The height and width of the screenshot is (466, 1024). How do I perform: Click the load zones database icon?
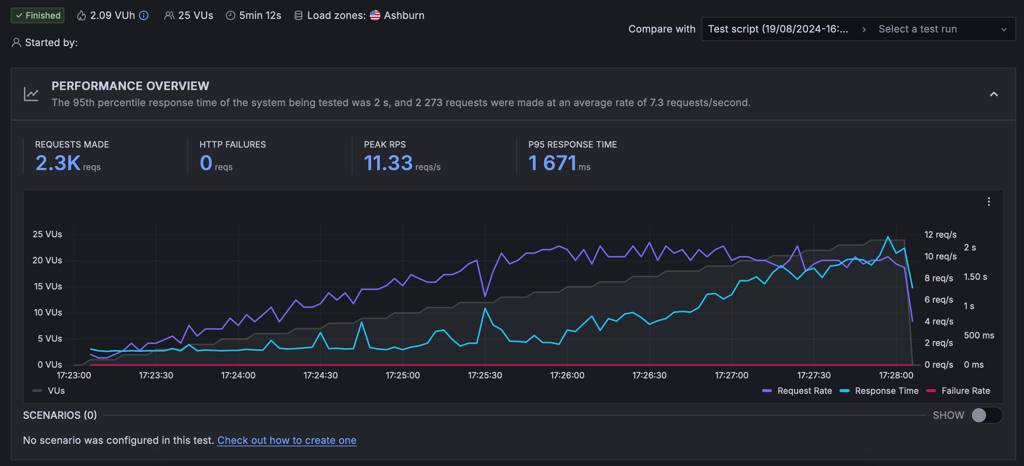[x=298, y=15]
